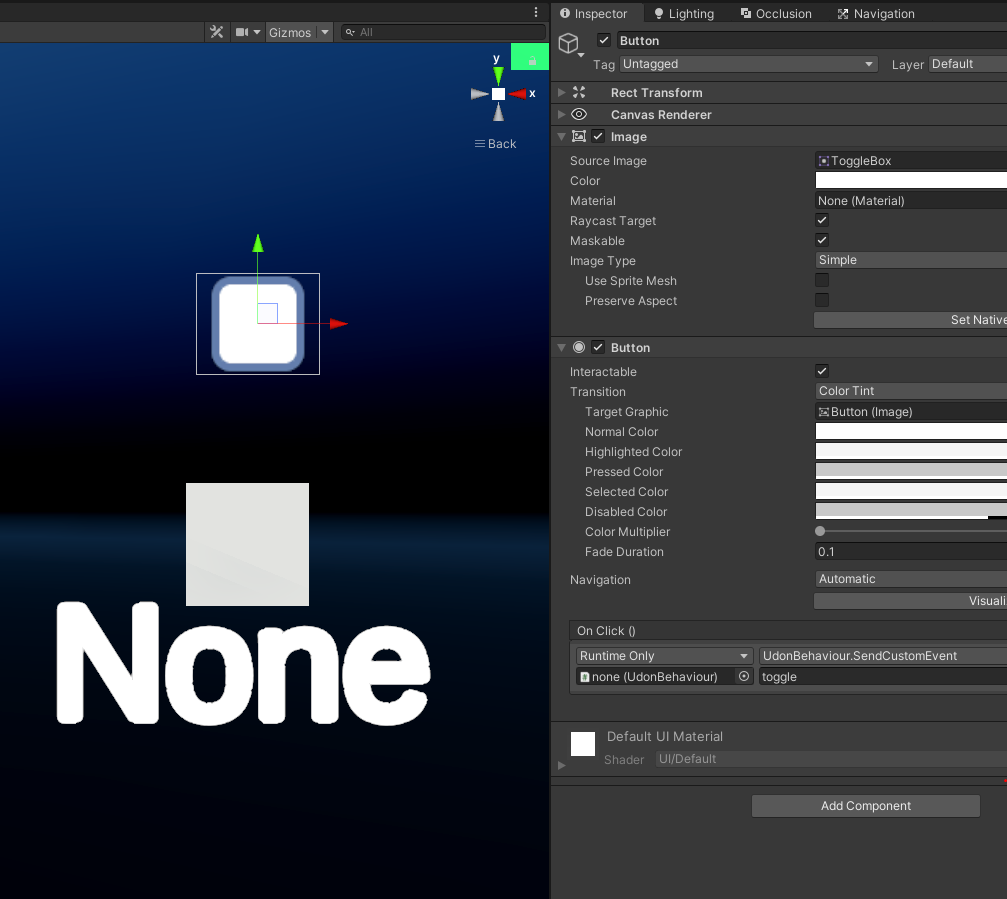Click the green lock icon on gizmo
Screen dimensions: 1007x899
click(532, 60)
